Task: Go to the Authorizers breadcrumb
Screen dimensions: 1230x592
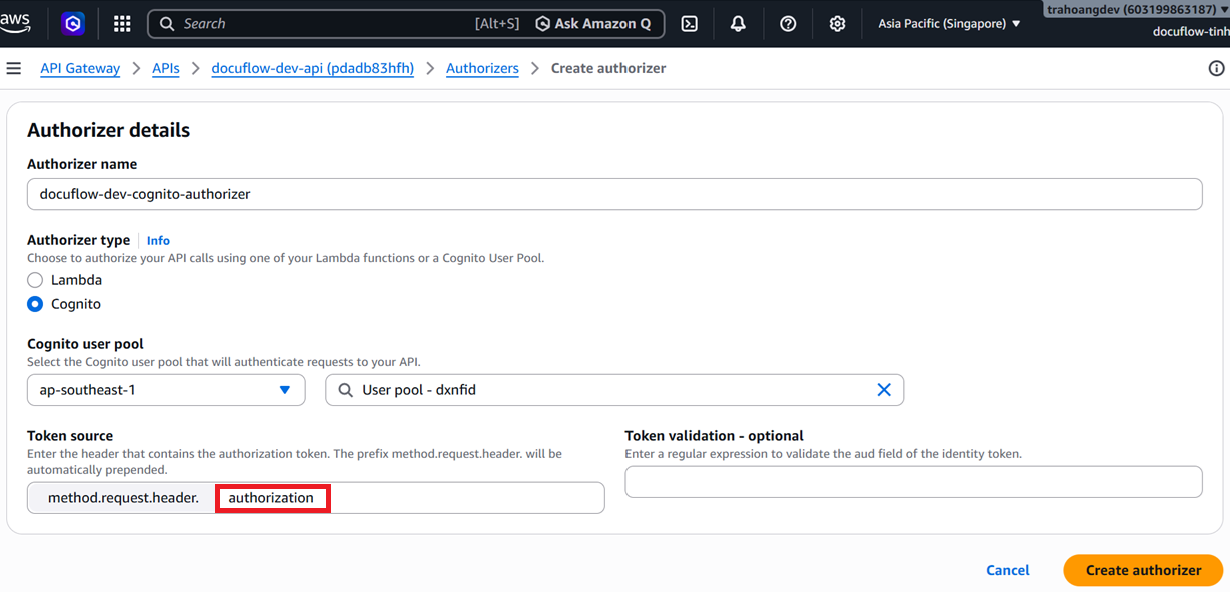Action: tap(482, 68)
